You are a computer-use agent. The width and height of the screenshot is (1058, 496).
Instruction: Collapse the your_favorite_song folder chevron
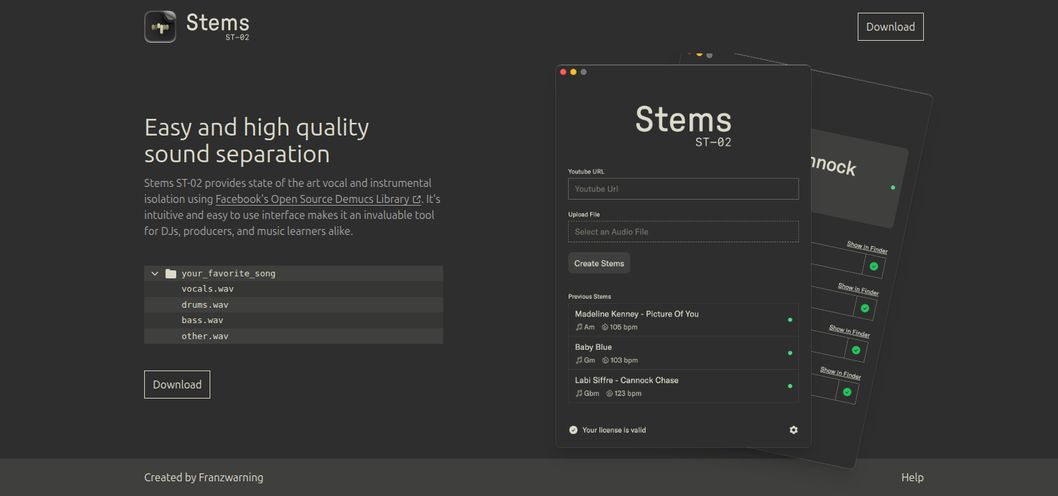[x=155, y=273]
